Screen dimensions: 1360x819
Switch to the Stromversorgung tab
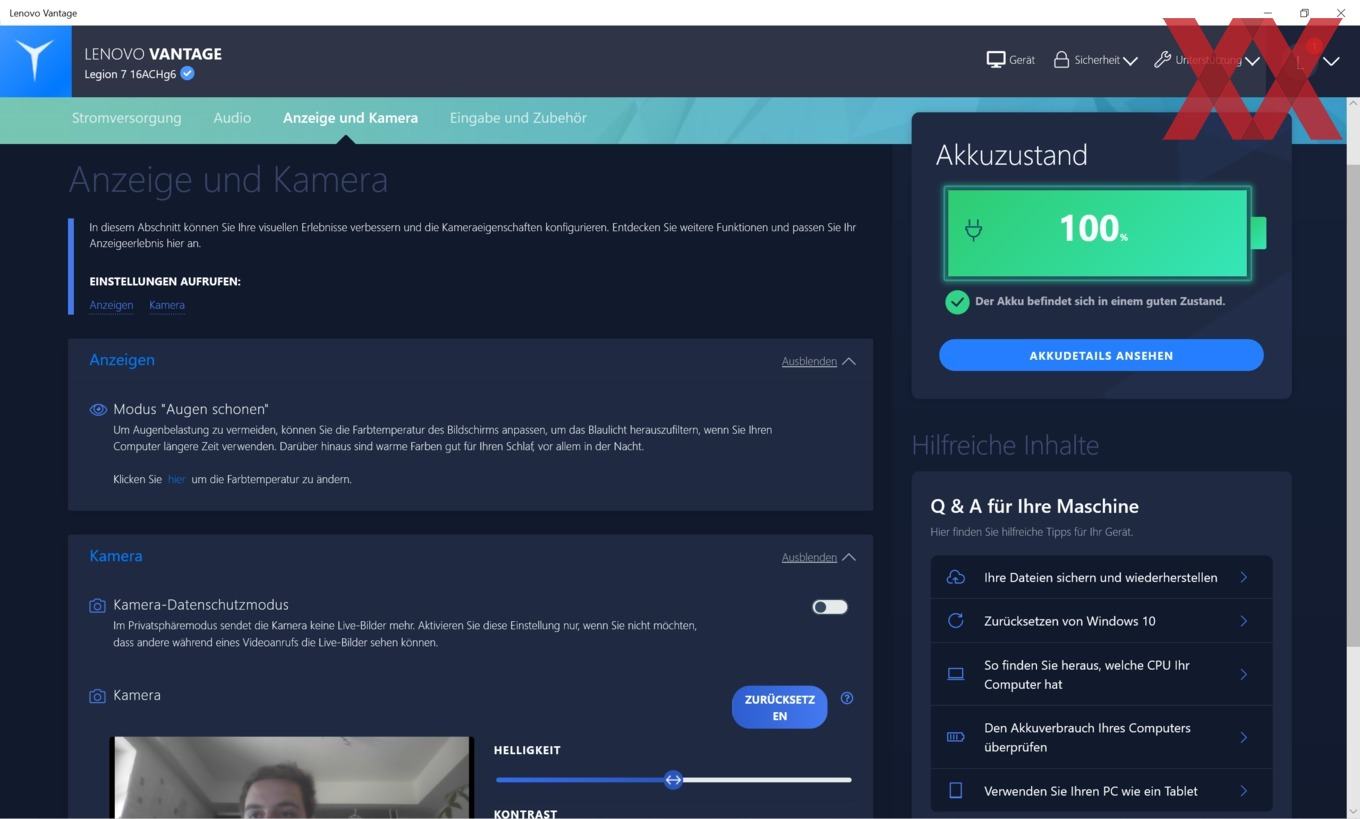tap(126, 118)
